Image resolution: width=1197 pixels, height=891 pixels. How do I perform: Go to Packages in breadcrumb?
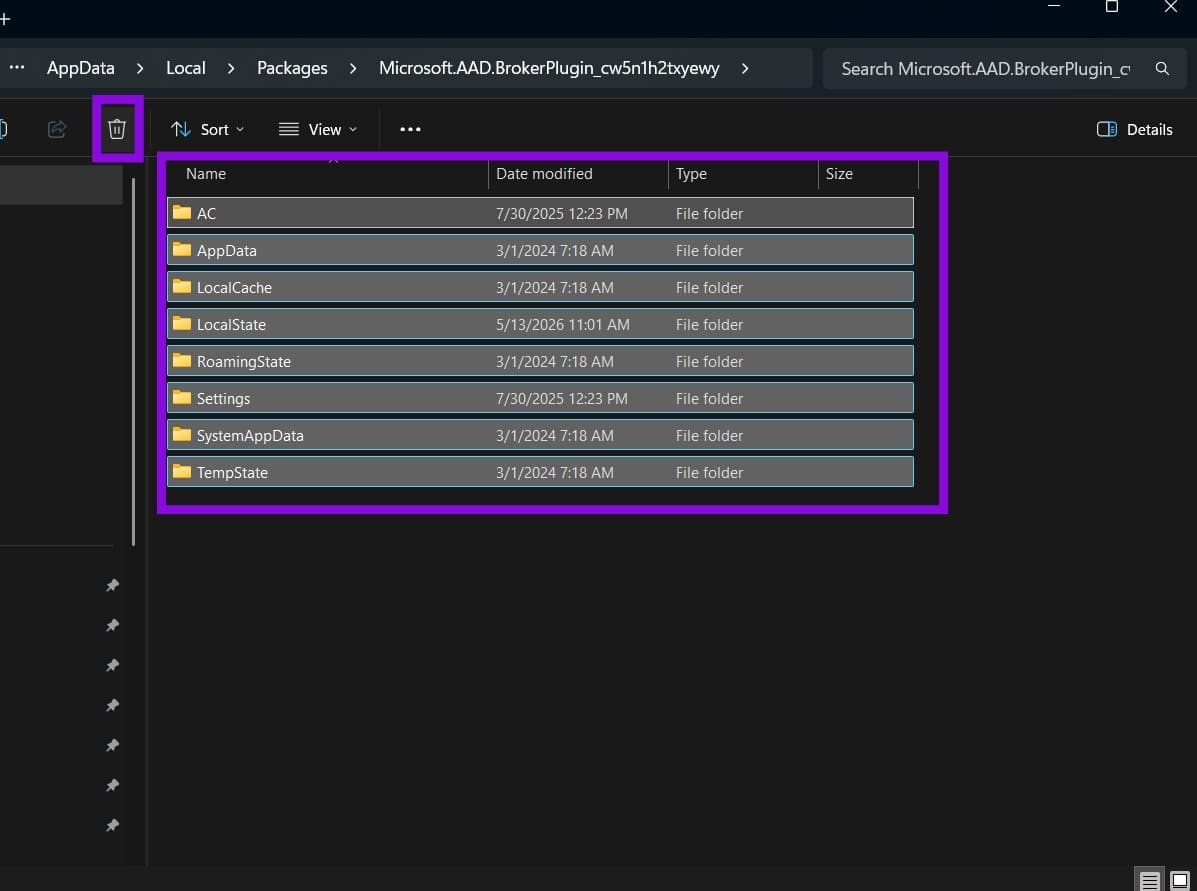click(x=292, y=68)
